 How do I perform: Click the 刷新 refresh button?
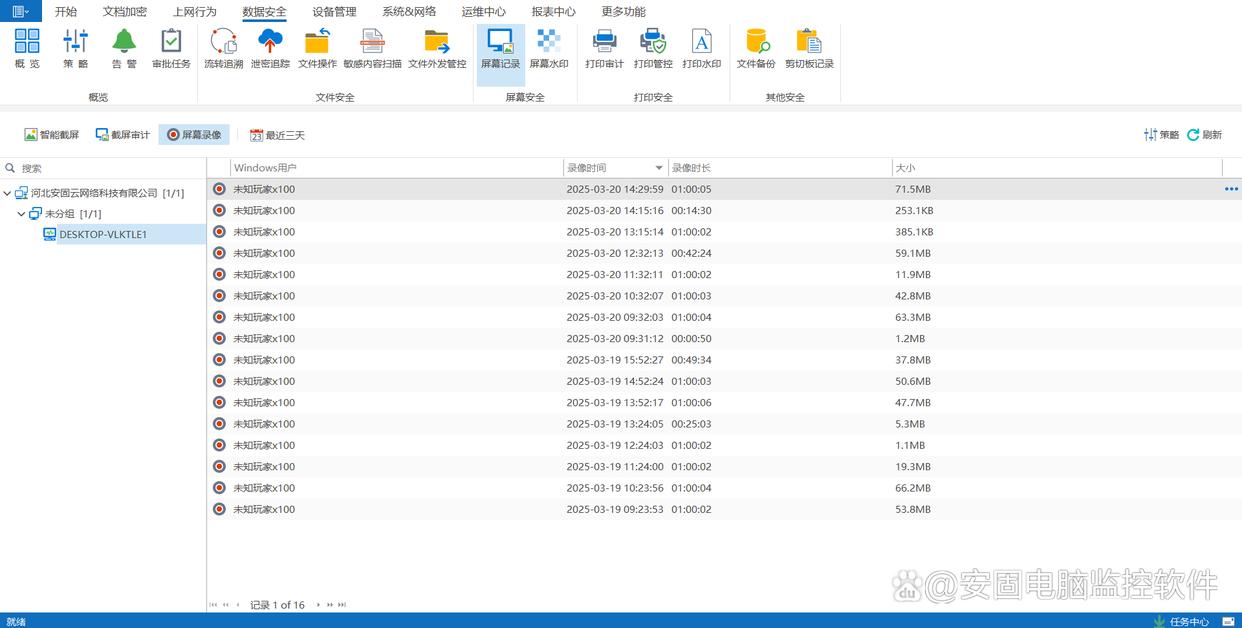point(1205,135)
